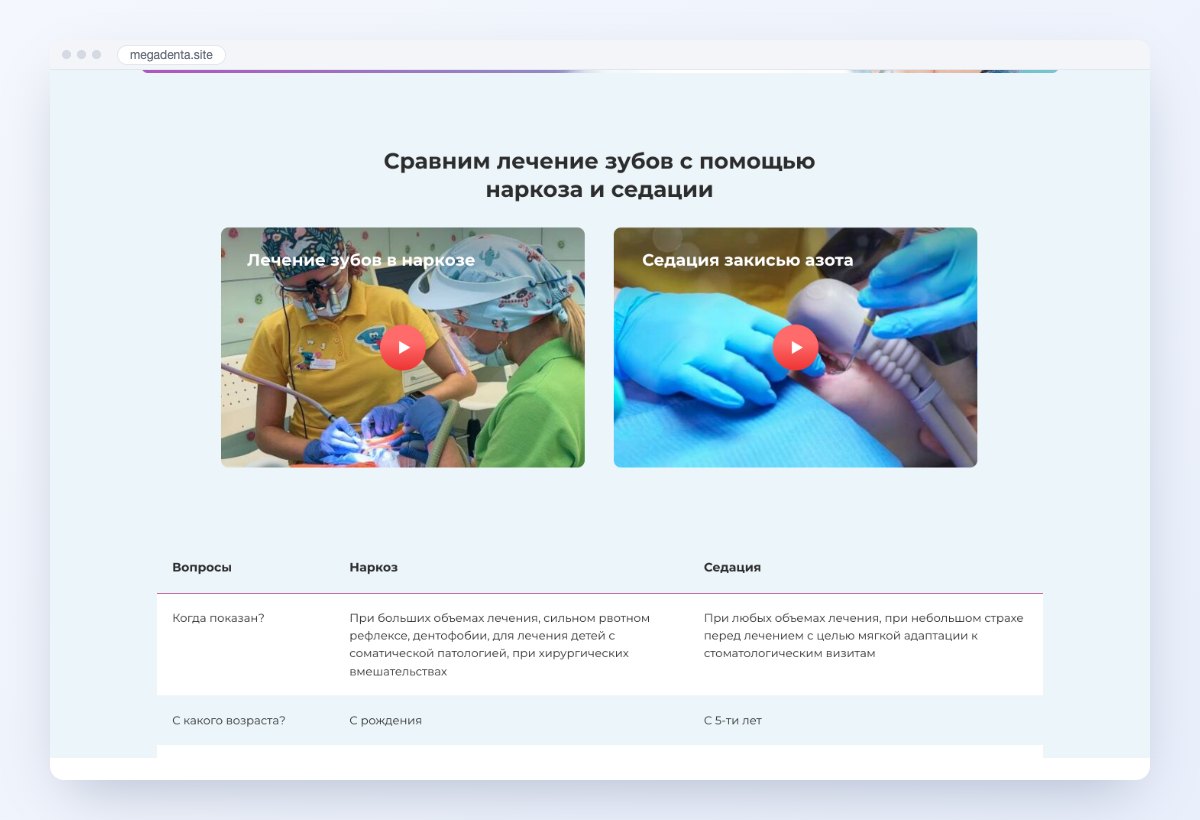1200x820 pixels.
Task: Click the third gray window control dot
Action: coord(97,55)
